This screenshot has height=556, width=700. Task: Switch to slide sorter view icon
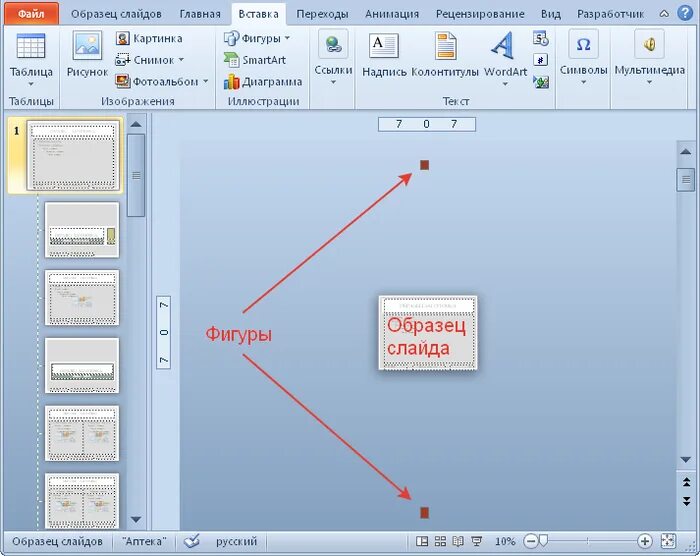coord(440,542)
